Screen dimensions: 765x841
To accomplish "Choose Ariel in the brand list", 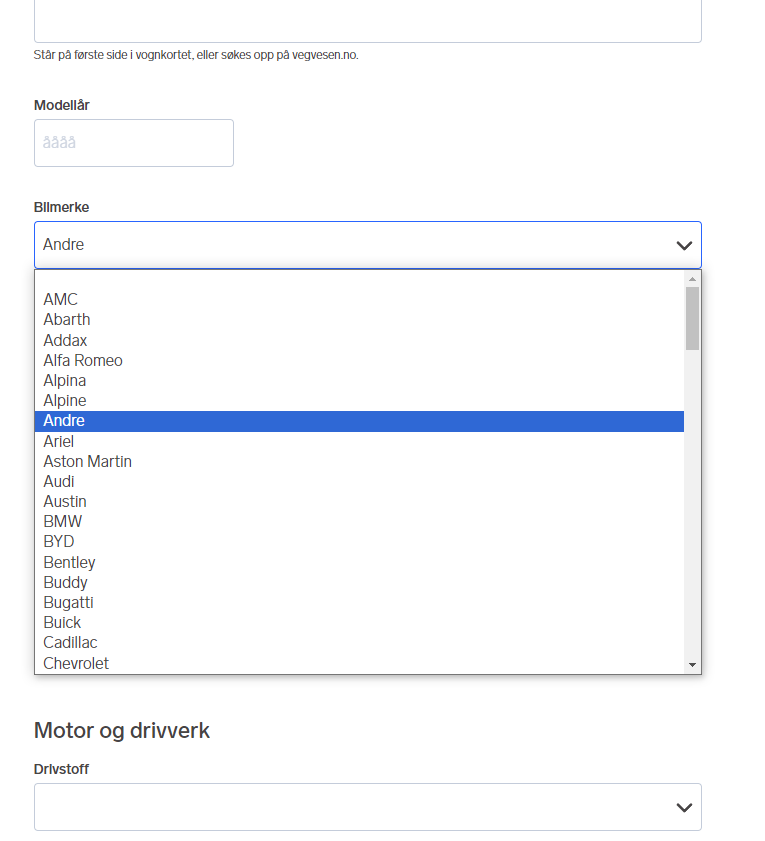I will click(359, 441).
